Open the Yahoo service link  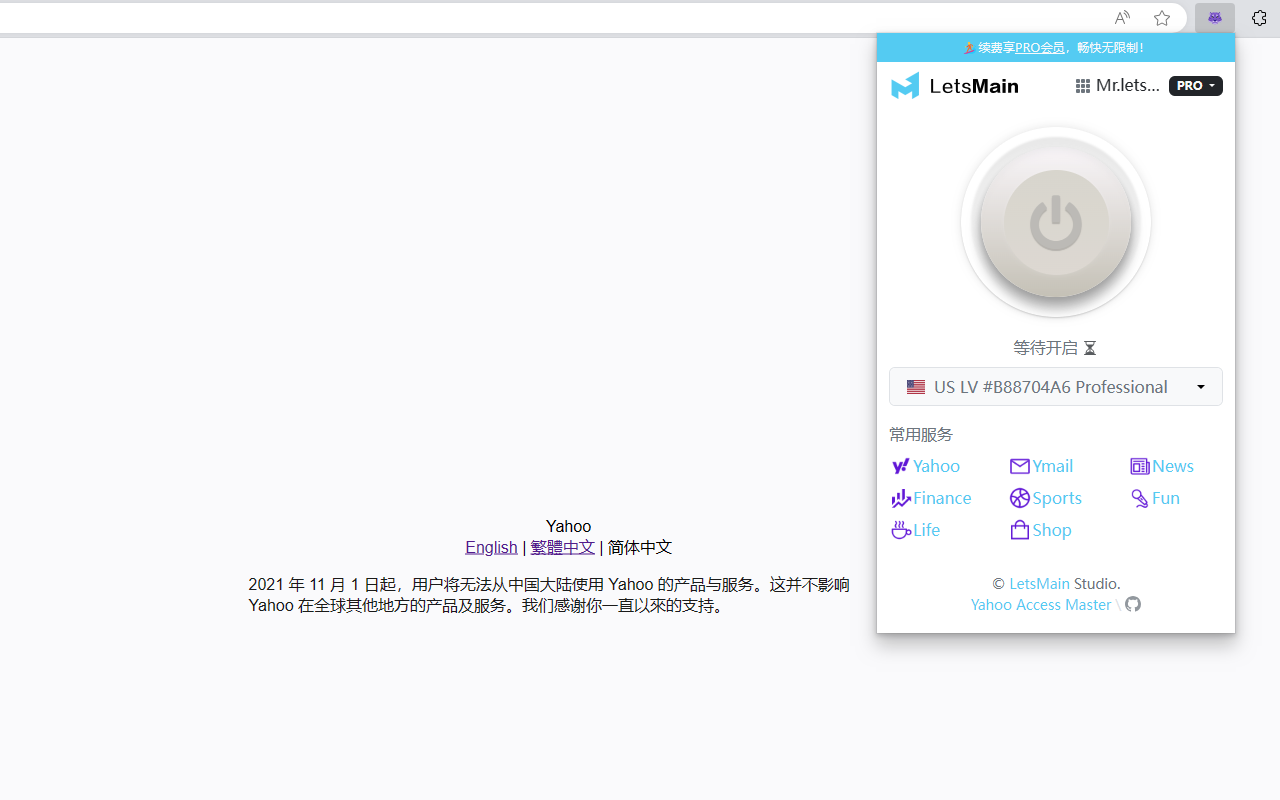click(926, 466)
